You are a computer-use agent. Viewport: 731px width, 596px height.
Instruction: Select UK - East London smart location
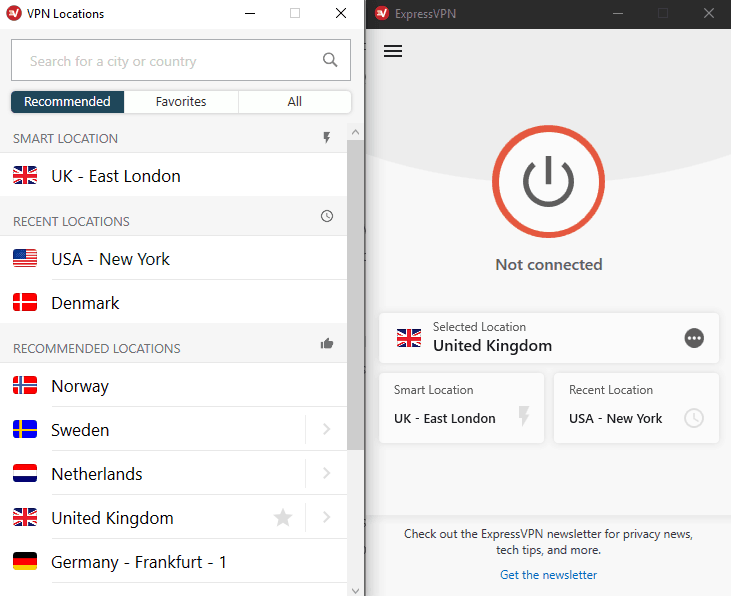pyautogui.click(x=173, y=176)
